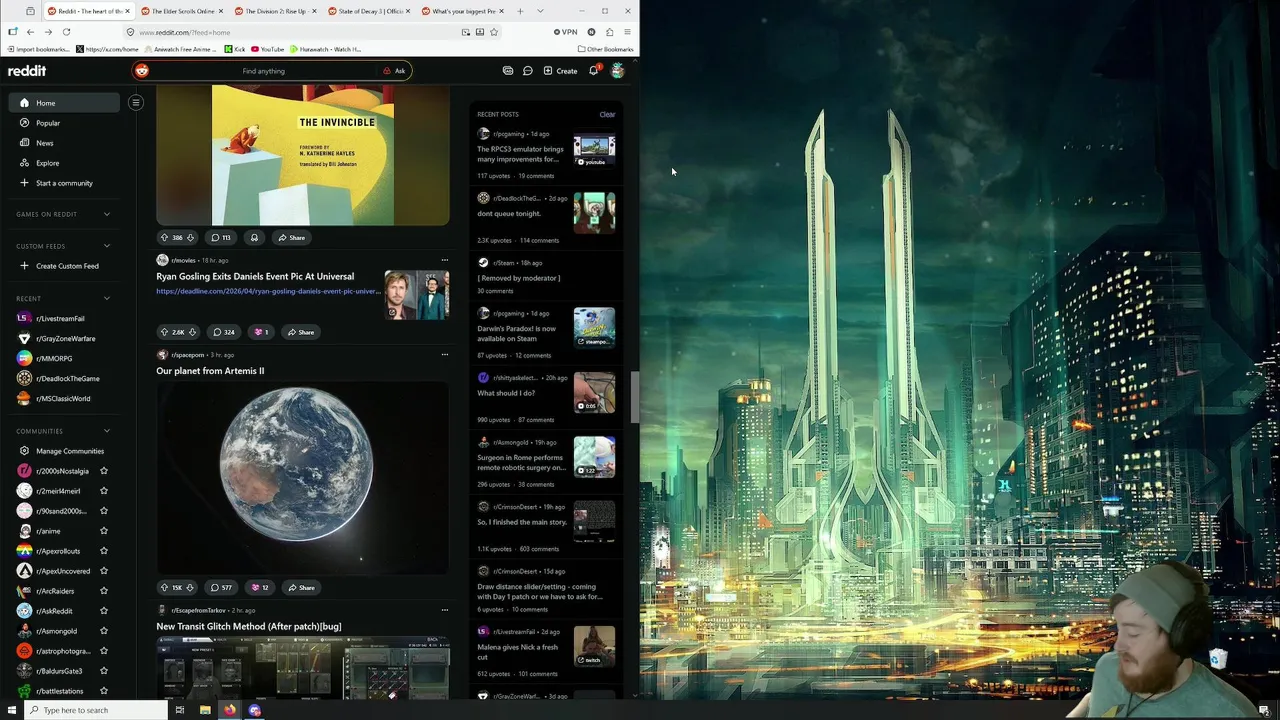This screenshot has width=1280, height=720.
Task: Go back with the browser back arrow
Action: coord(30,32)
